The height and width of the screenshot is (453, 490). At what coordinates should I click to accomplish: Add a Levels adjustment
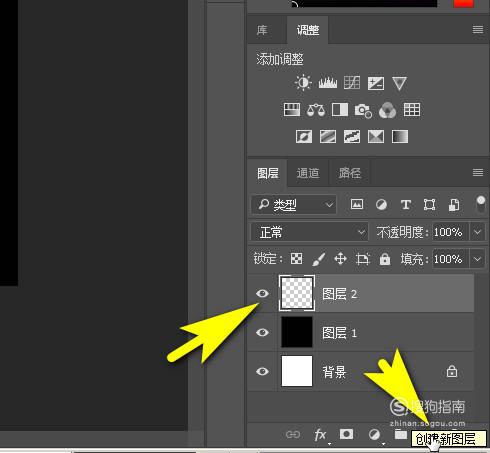click(328, 83)
